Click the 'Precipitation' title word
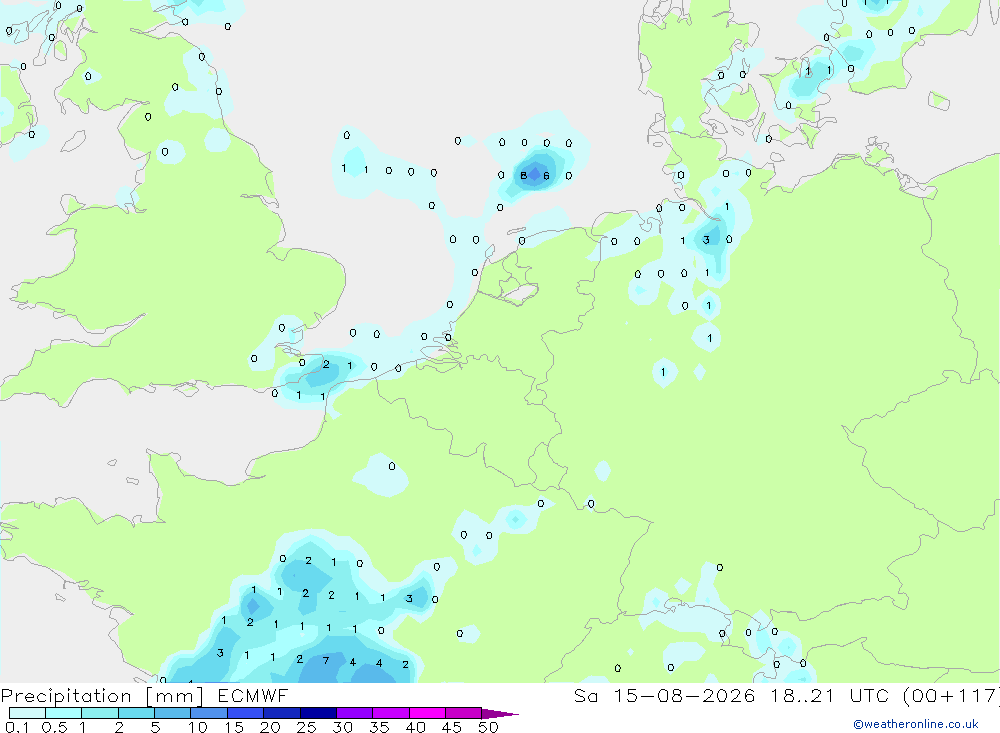The image size is (1000, 733). pos(66,696)
